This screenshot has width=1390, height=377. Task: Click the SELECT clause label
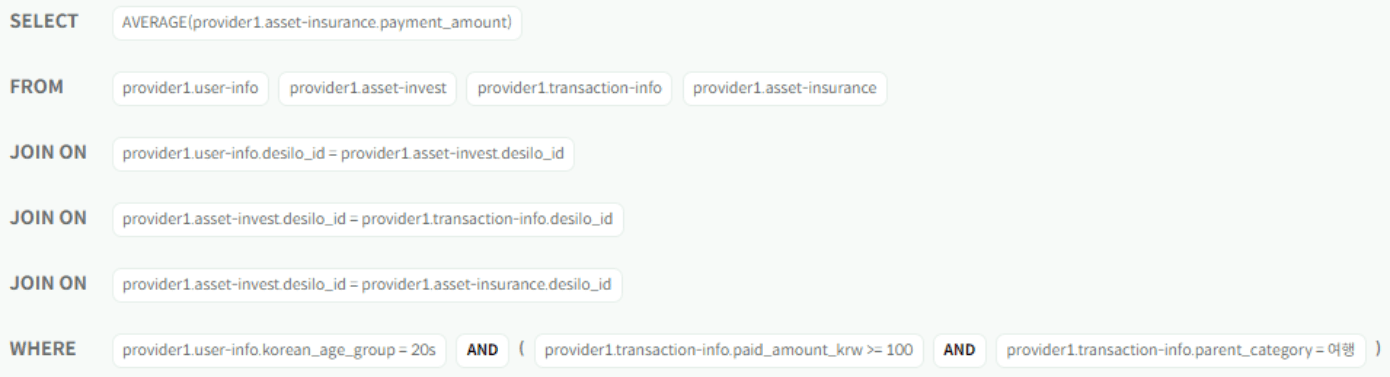(44, 22)
